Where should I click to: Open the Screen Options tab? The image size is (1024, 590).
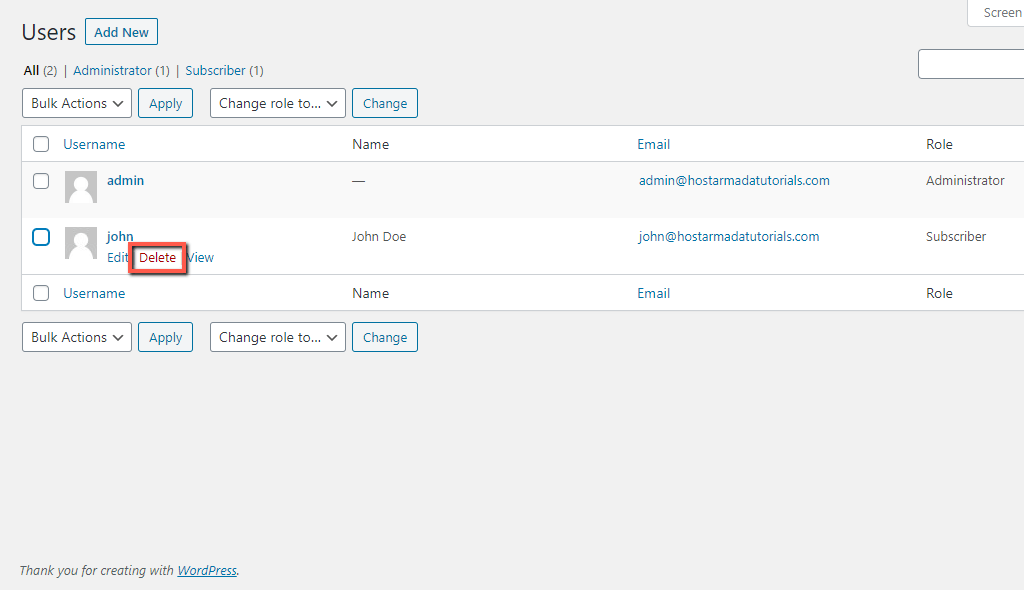tap(996, 13)
